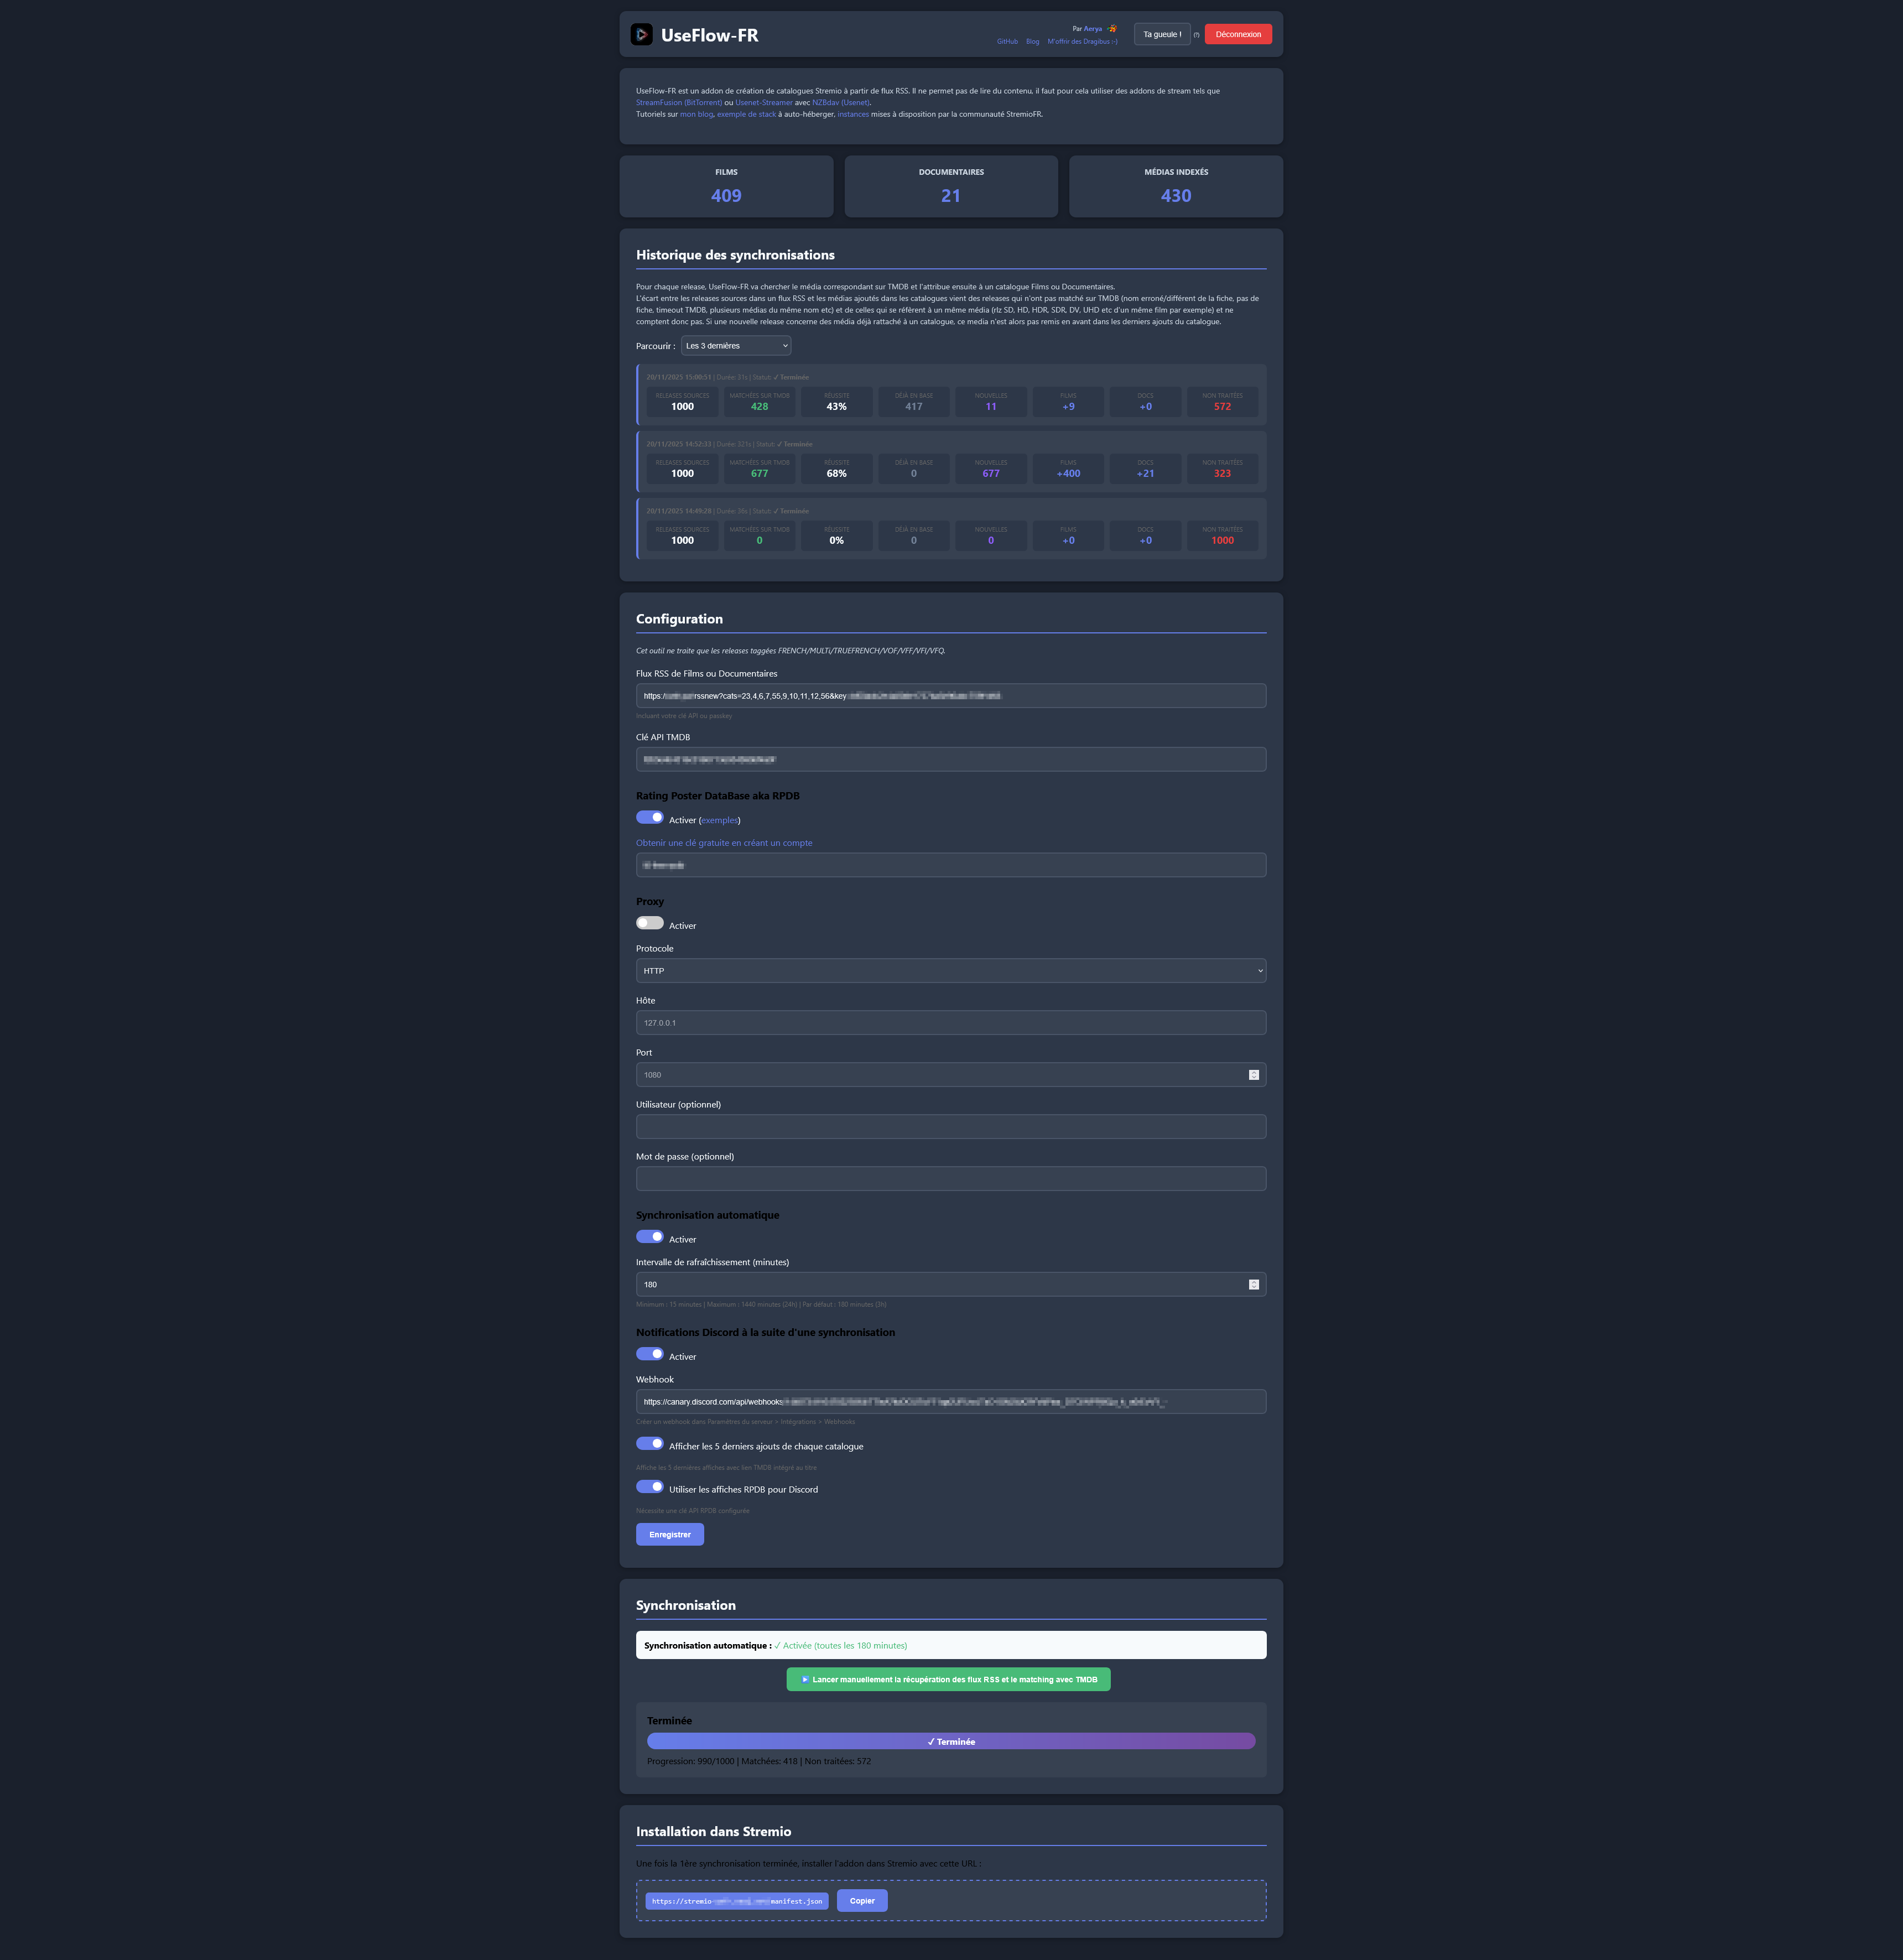This screenshot has width=1903, height=1960.
Task: Click the Déconnexion button
Action: point(1238,33)
